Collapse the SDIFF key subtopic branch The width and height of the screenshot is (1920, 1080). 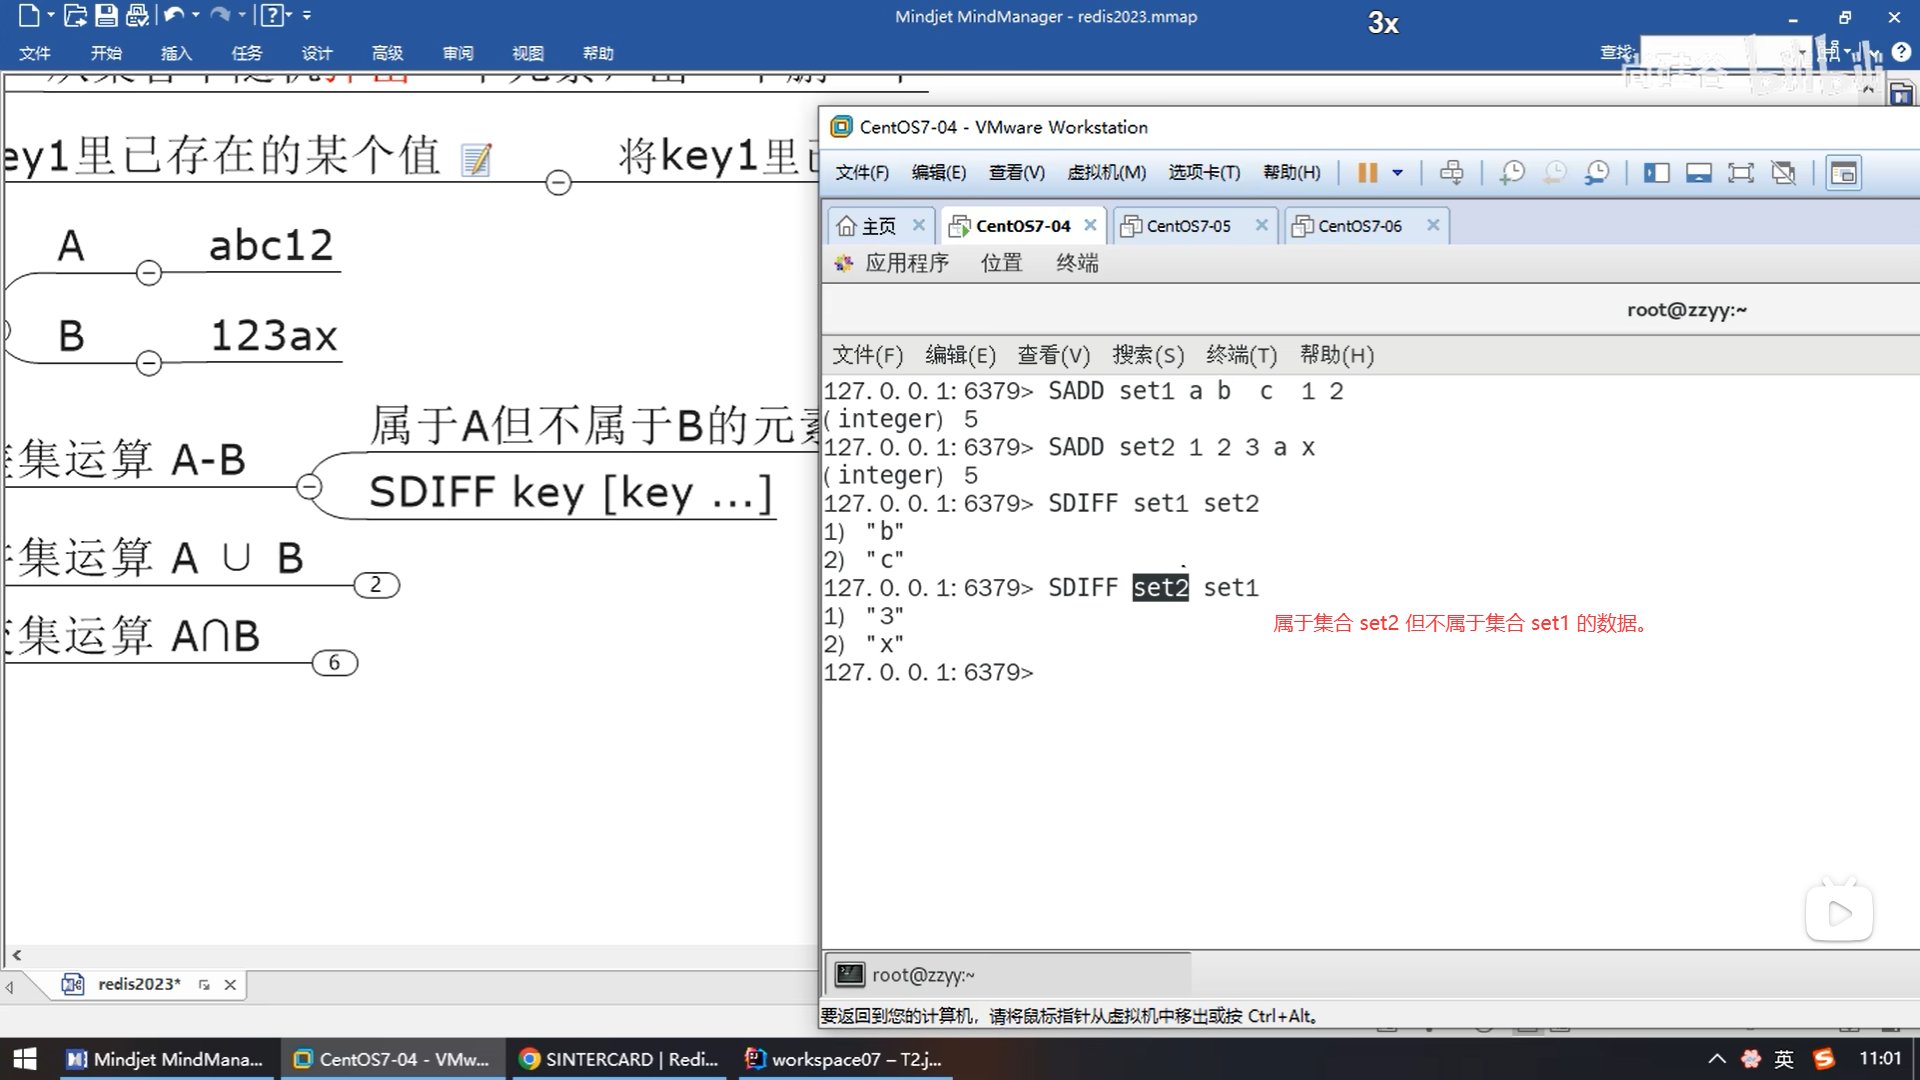[x=309, y=486]
